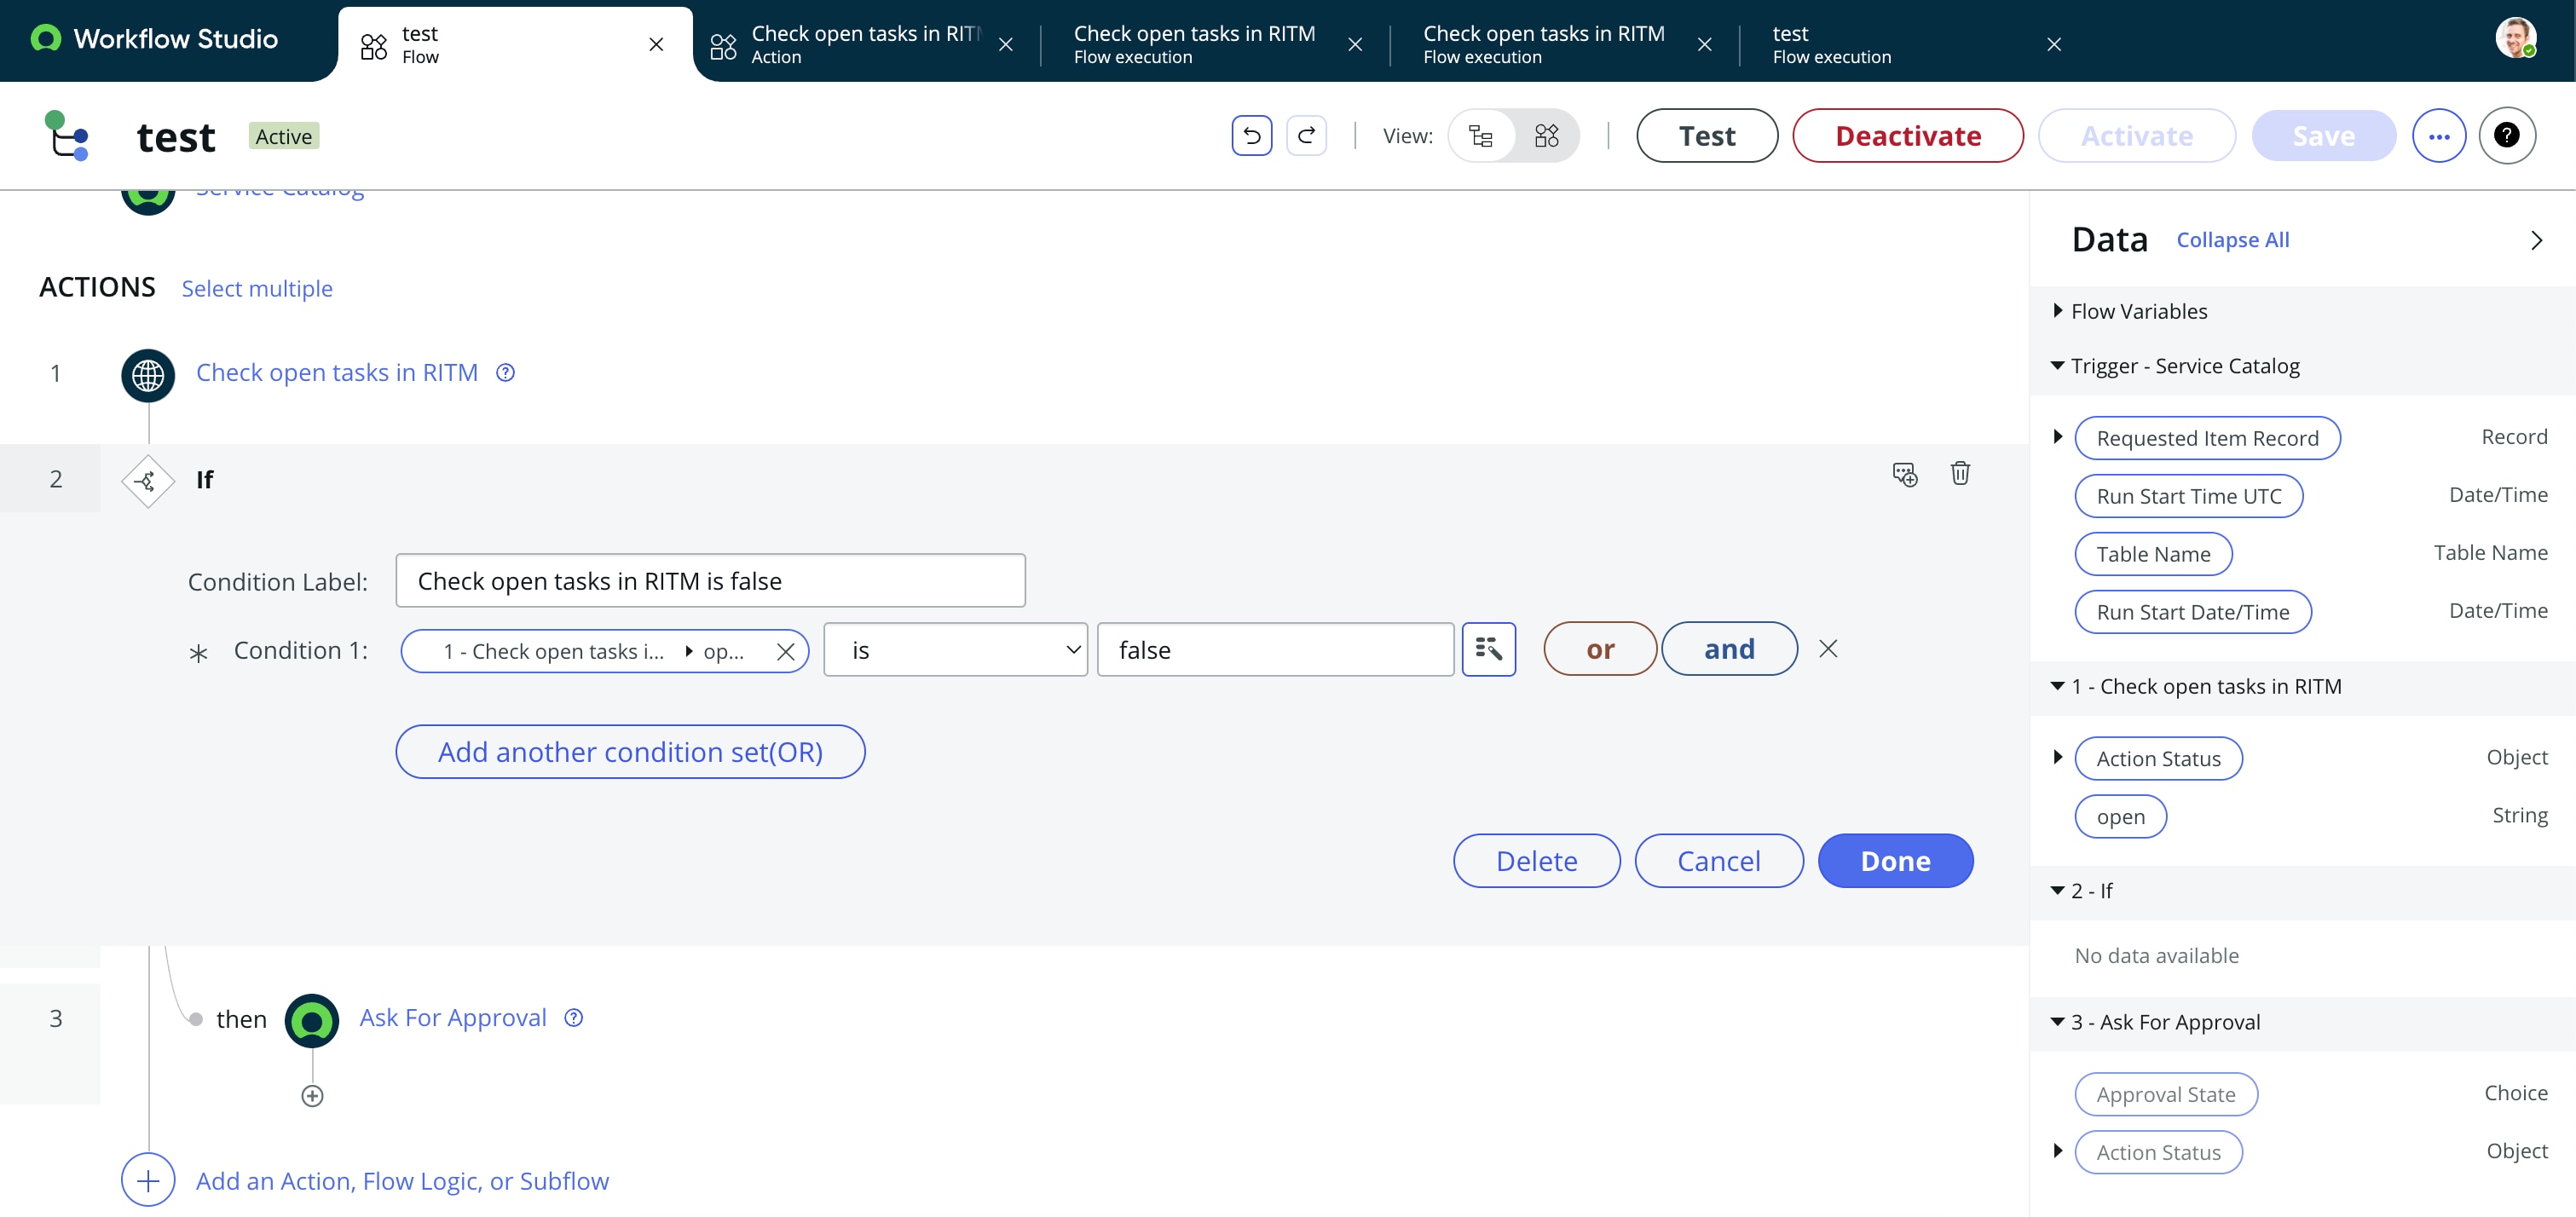Image resolution: width=2576 pixels, height=1217 pixels.
Task: Expand Requested Item Record pill arrow
Action: coord(2057,436)
